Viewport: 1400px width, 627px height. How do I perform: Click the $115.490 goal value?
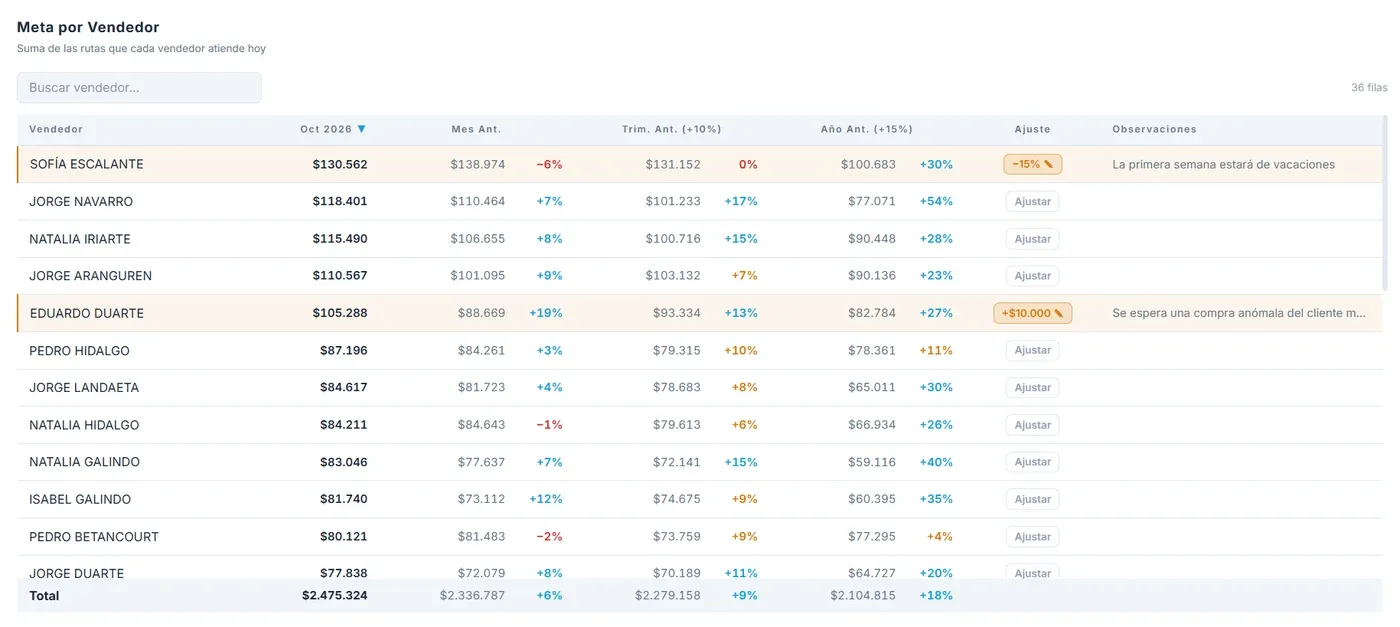(x=340, y=239)
